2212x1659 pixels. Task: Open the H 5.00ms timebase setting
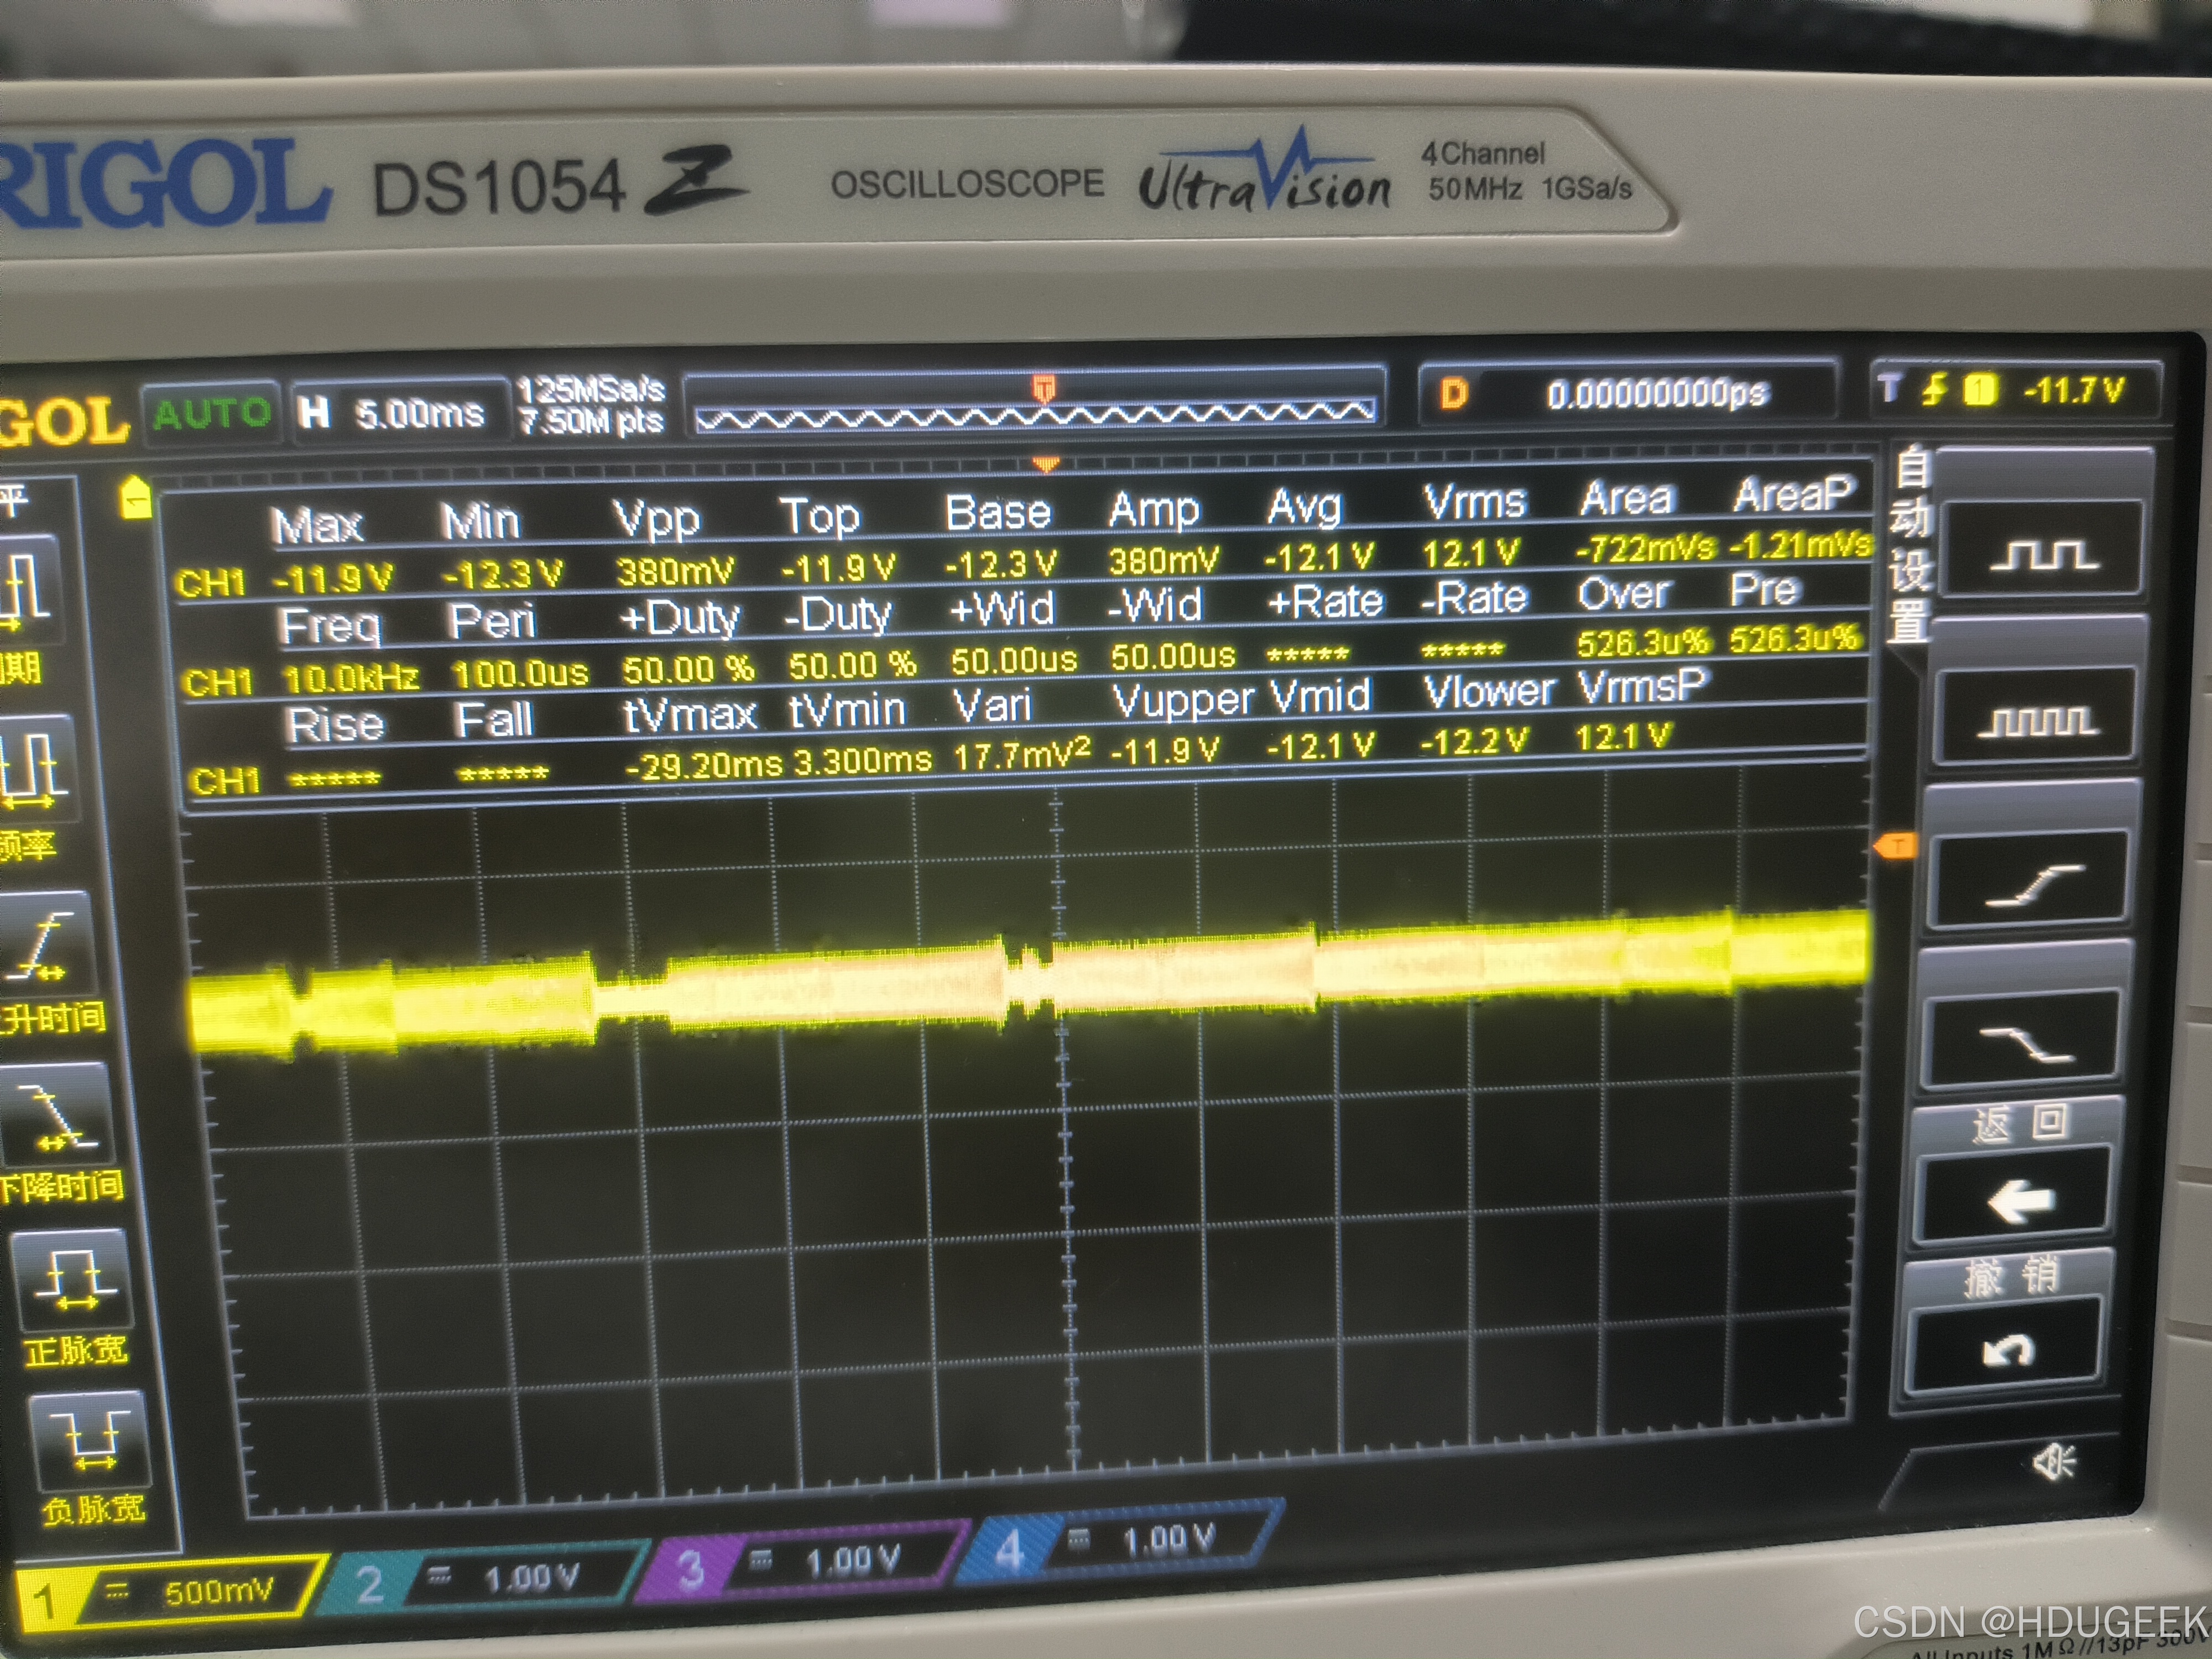(x=400, y=412)
